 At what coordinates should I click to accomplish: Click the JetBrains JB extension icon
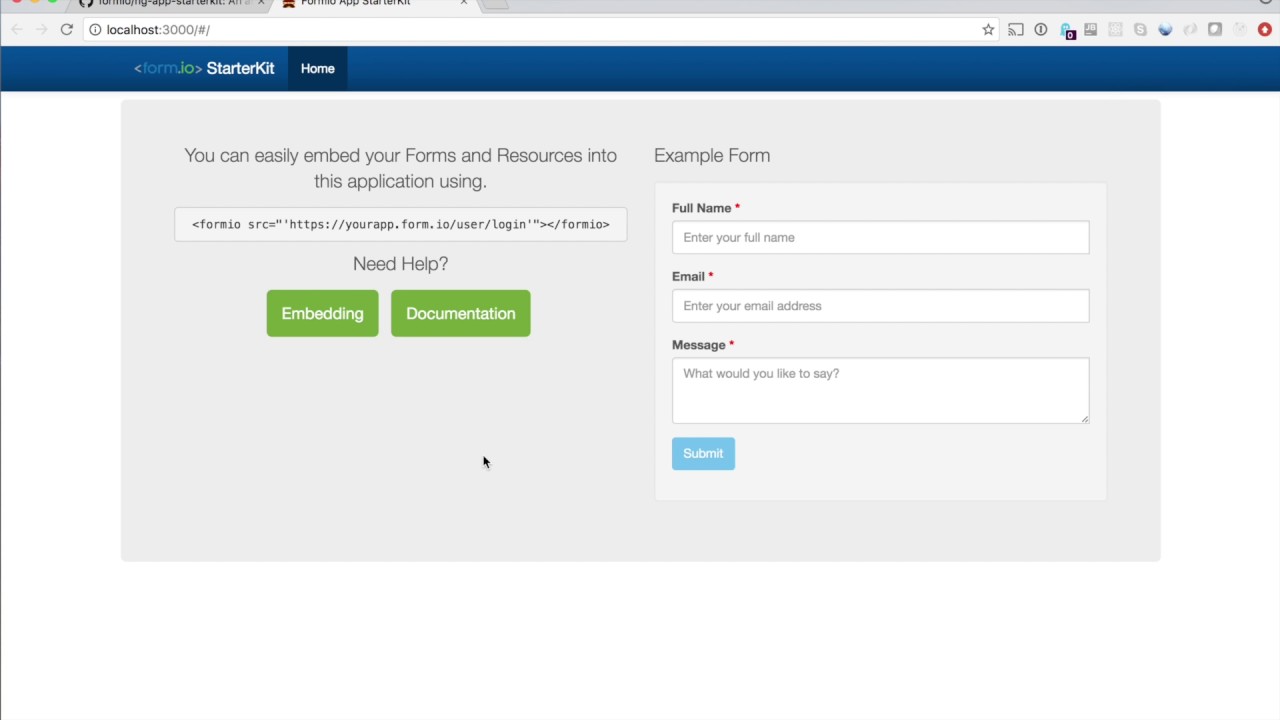coord(1090,29)
